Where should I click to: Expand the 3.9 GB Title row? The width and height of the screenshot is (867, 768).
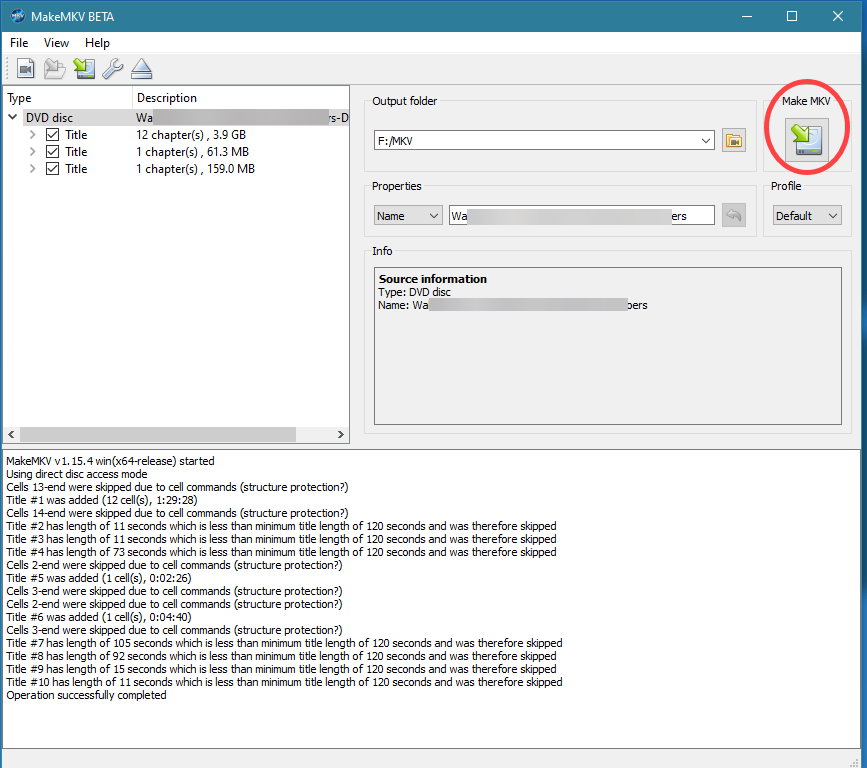coord(33,134)
